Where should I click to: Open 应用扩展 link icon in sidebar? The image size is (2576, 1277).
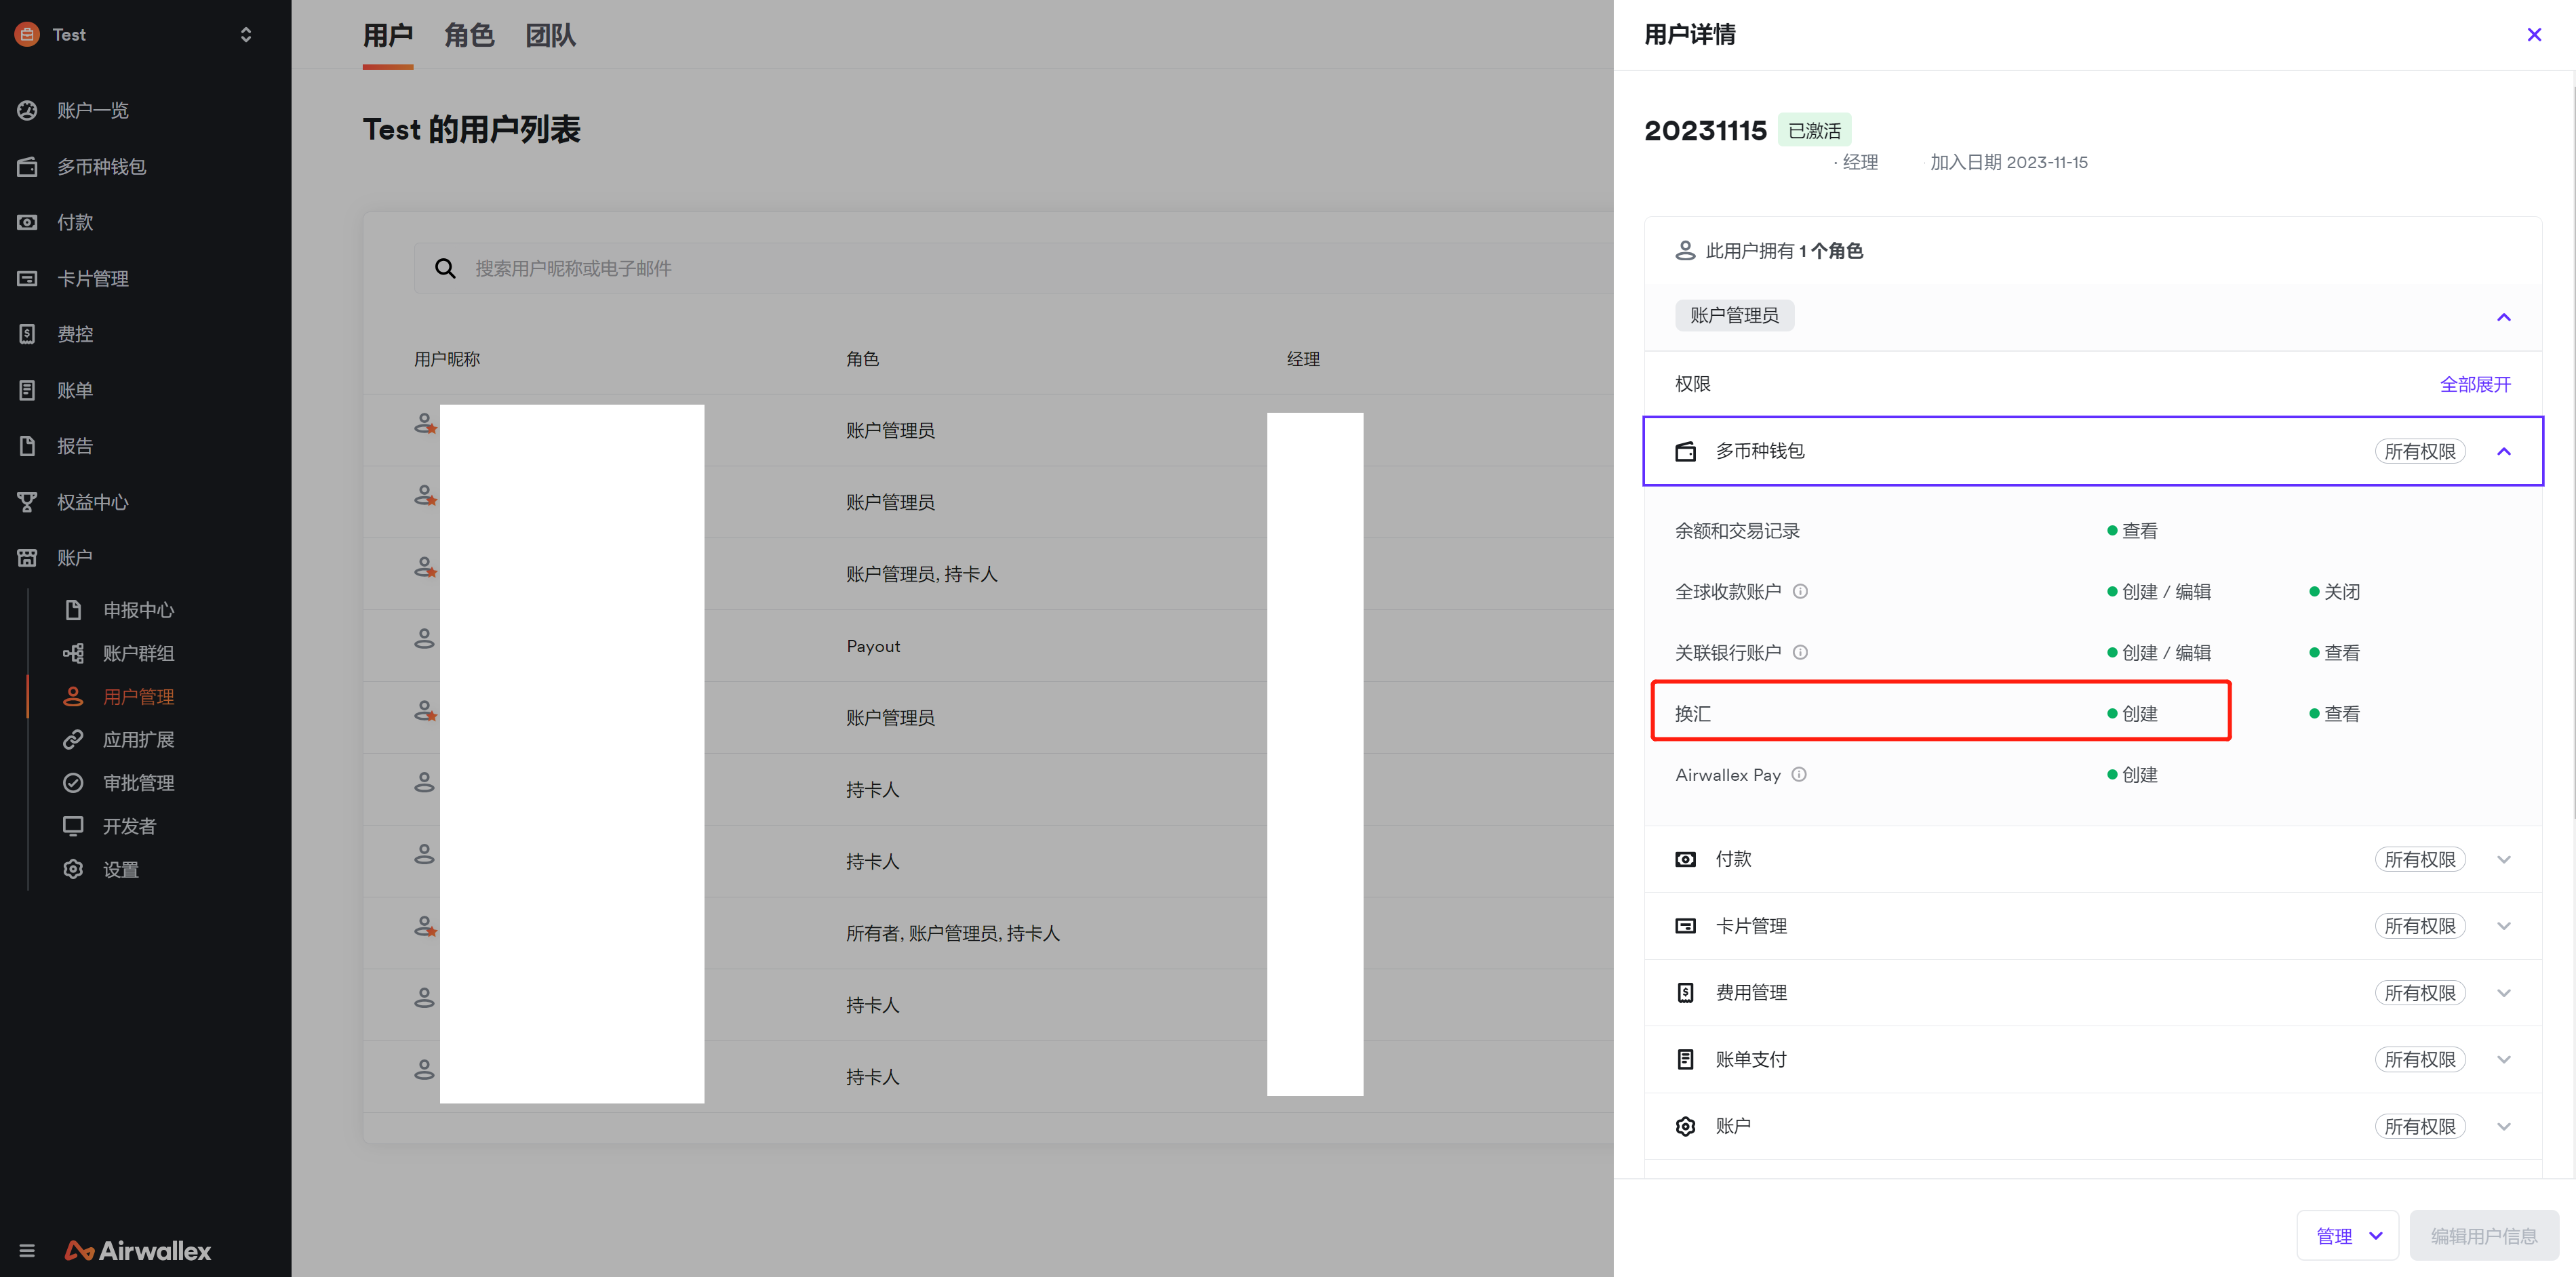pos(73,740)
